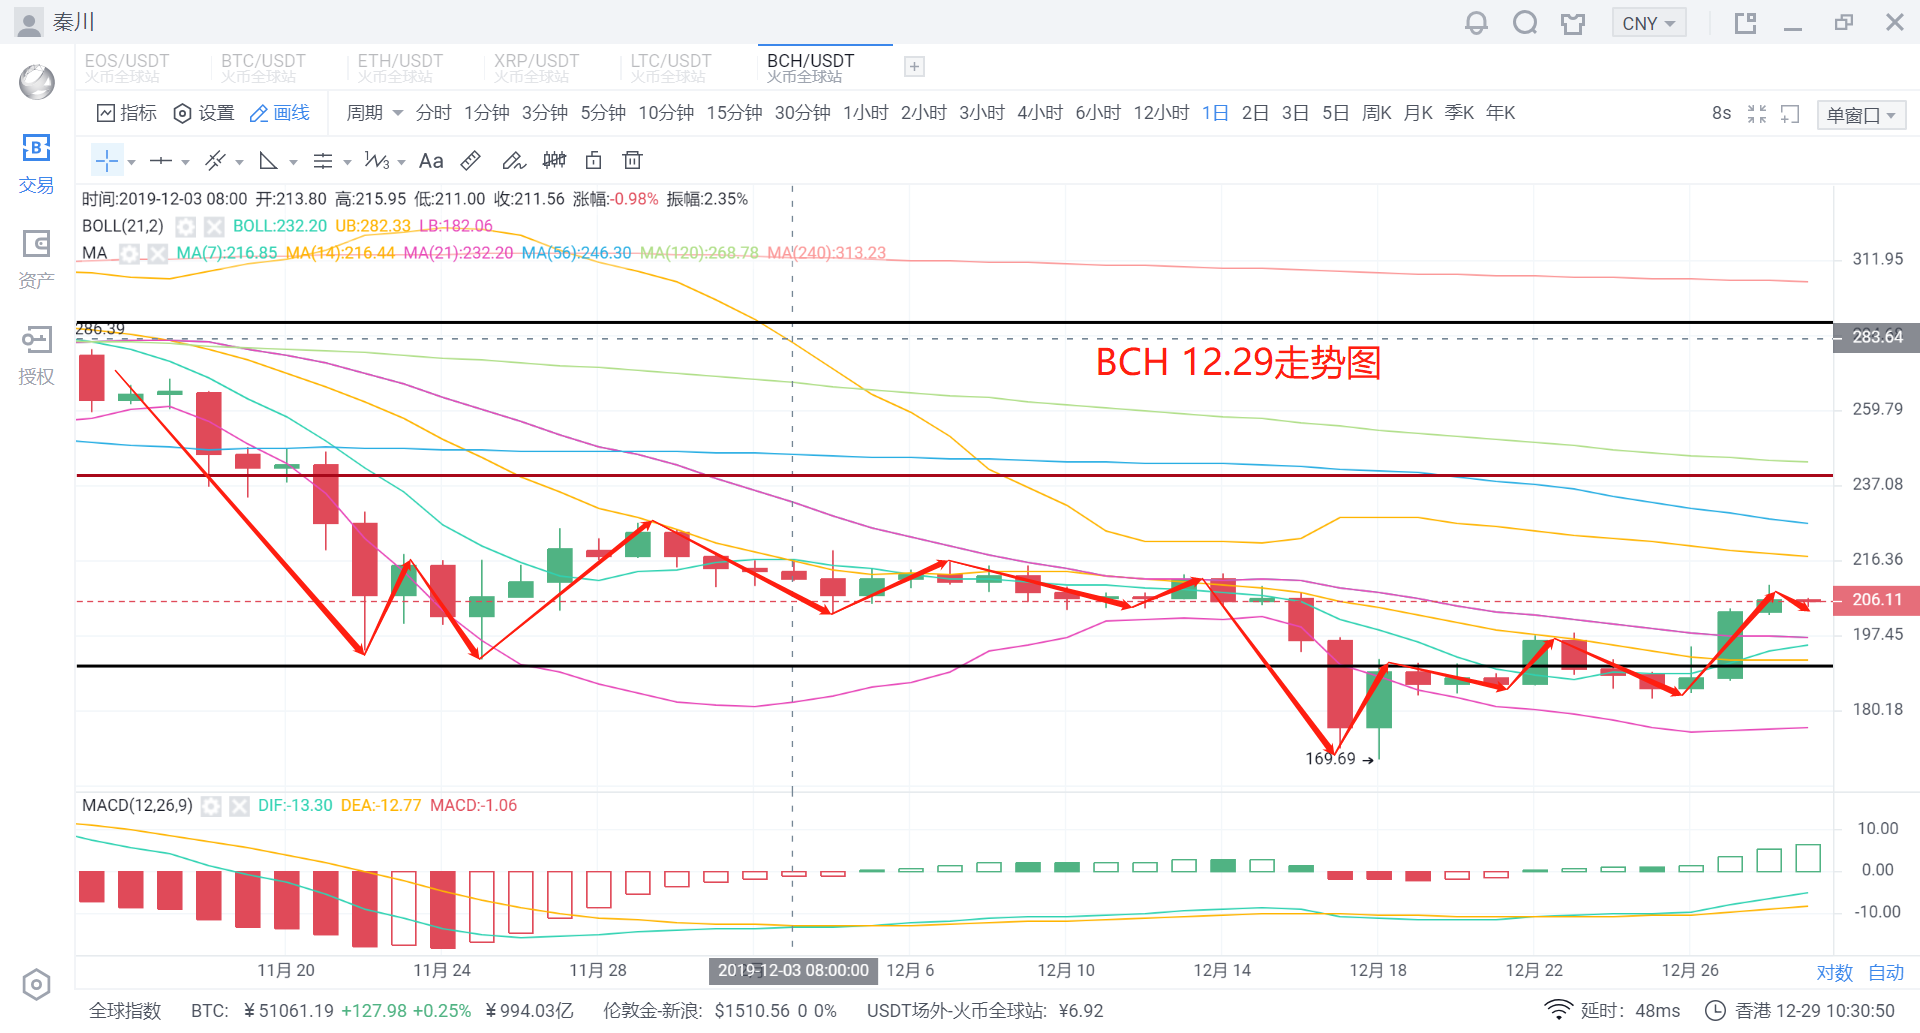Click the 283.64 price axis label

[1876, 338]
